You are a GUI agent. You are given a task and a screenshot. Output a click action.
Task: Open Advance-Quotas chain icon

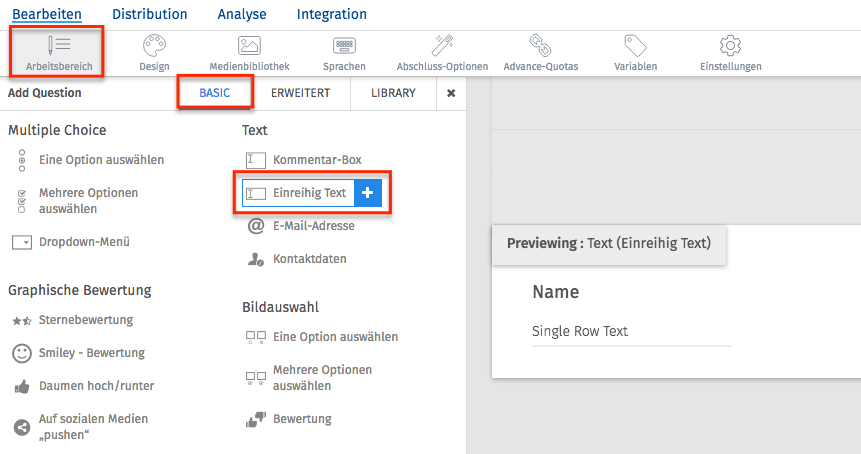point(540,46)
